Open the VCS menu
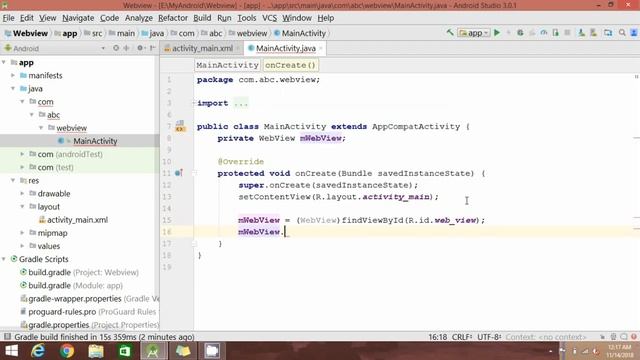640x360 pixels. tap(269, 18)
